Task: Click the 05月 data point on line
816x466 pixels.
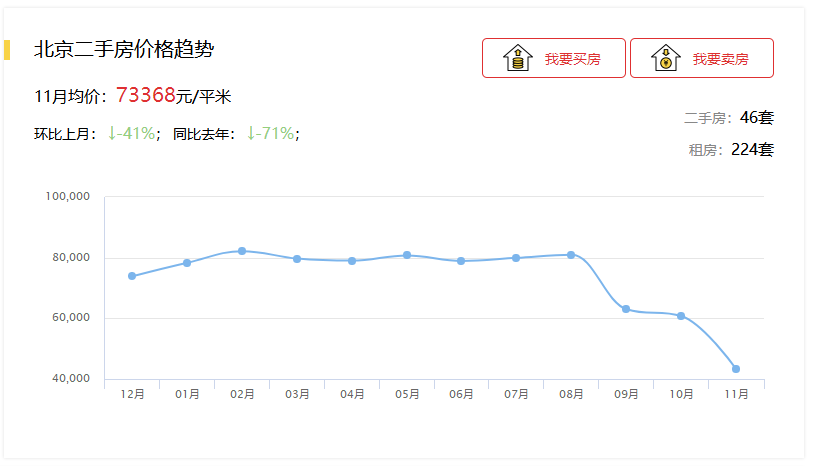Action: pyautogui.click(x=407, y=255)
